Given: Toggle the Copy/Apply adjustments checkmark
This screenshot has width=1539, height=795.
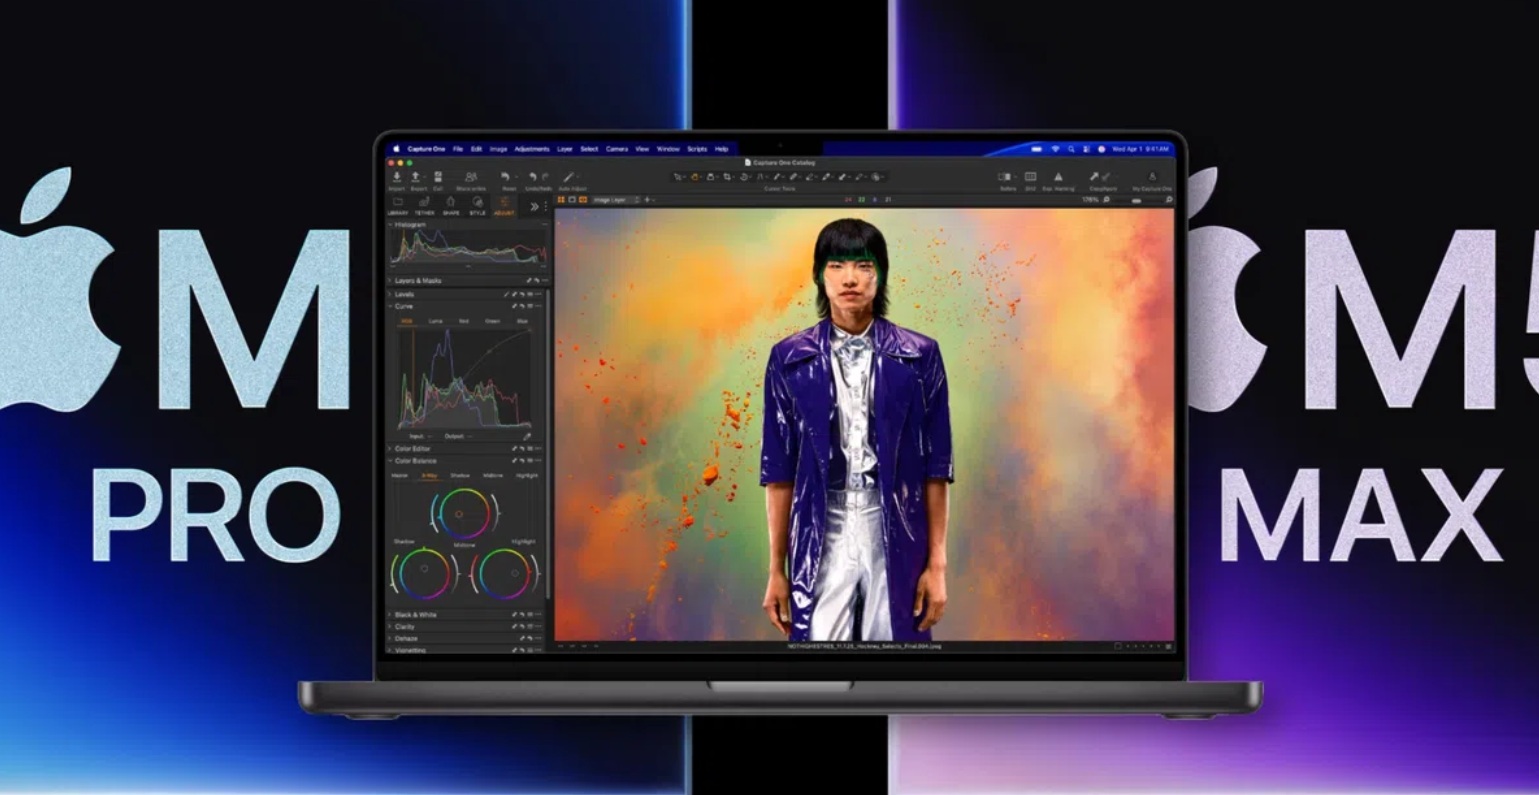Looking at the screenshot, I should [x=1106, y=177].
